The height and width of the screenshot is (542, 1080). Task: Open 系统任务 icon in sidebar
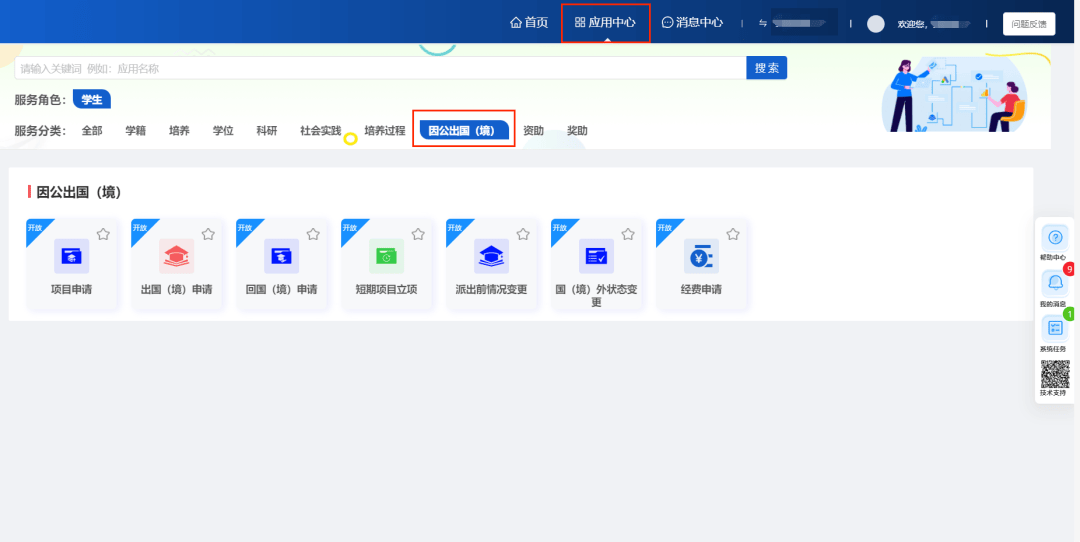(x=1055, y=328)
